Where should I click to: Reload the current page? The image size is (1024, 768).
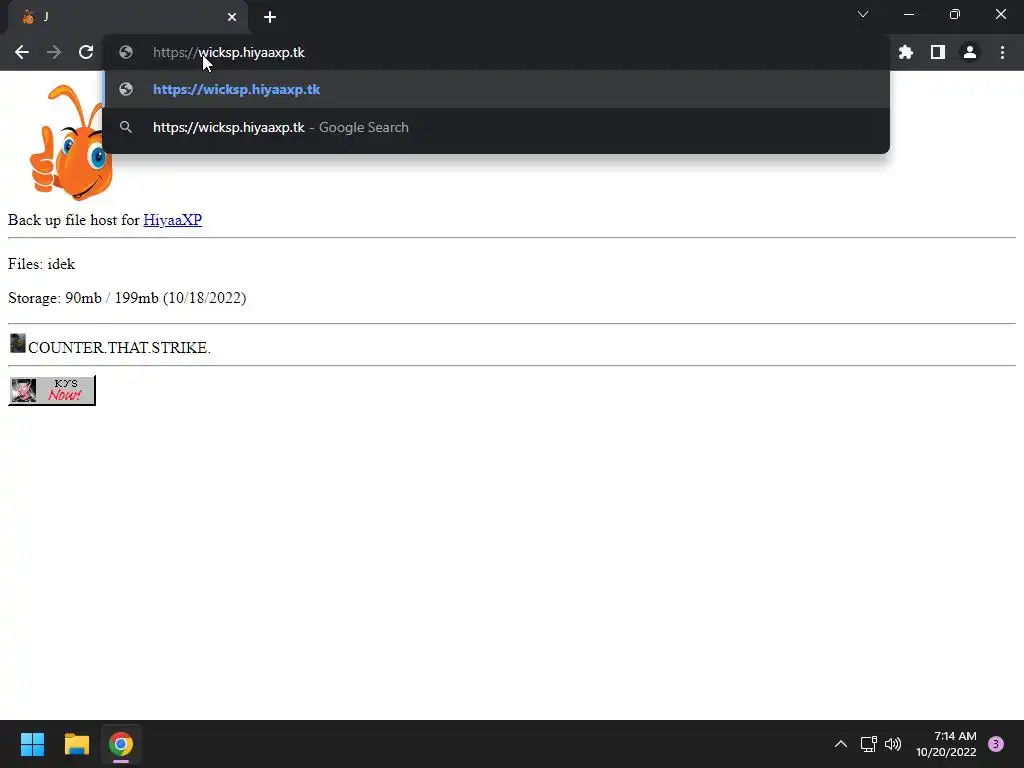pyautogui.click(x=86, y=52)
